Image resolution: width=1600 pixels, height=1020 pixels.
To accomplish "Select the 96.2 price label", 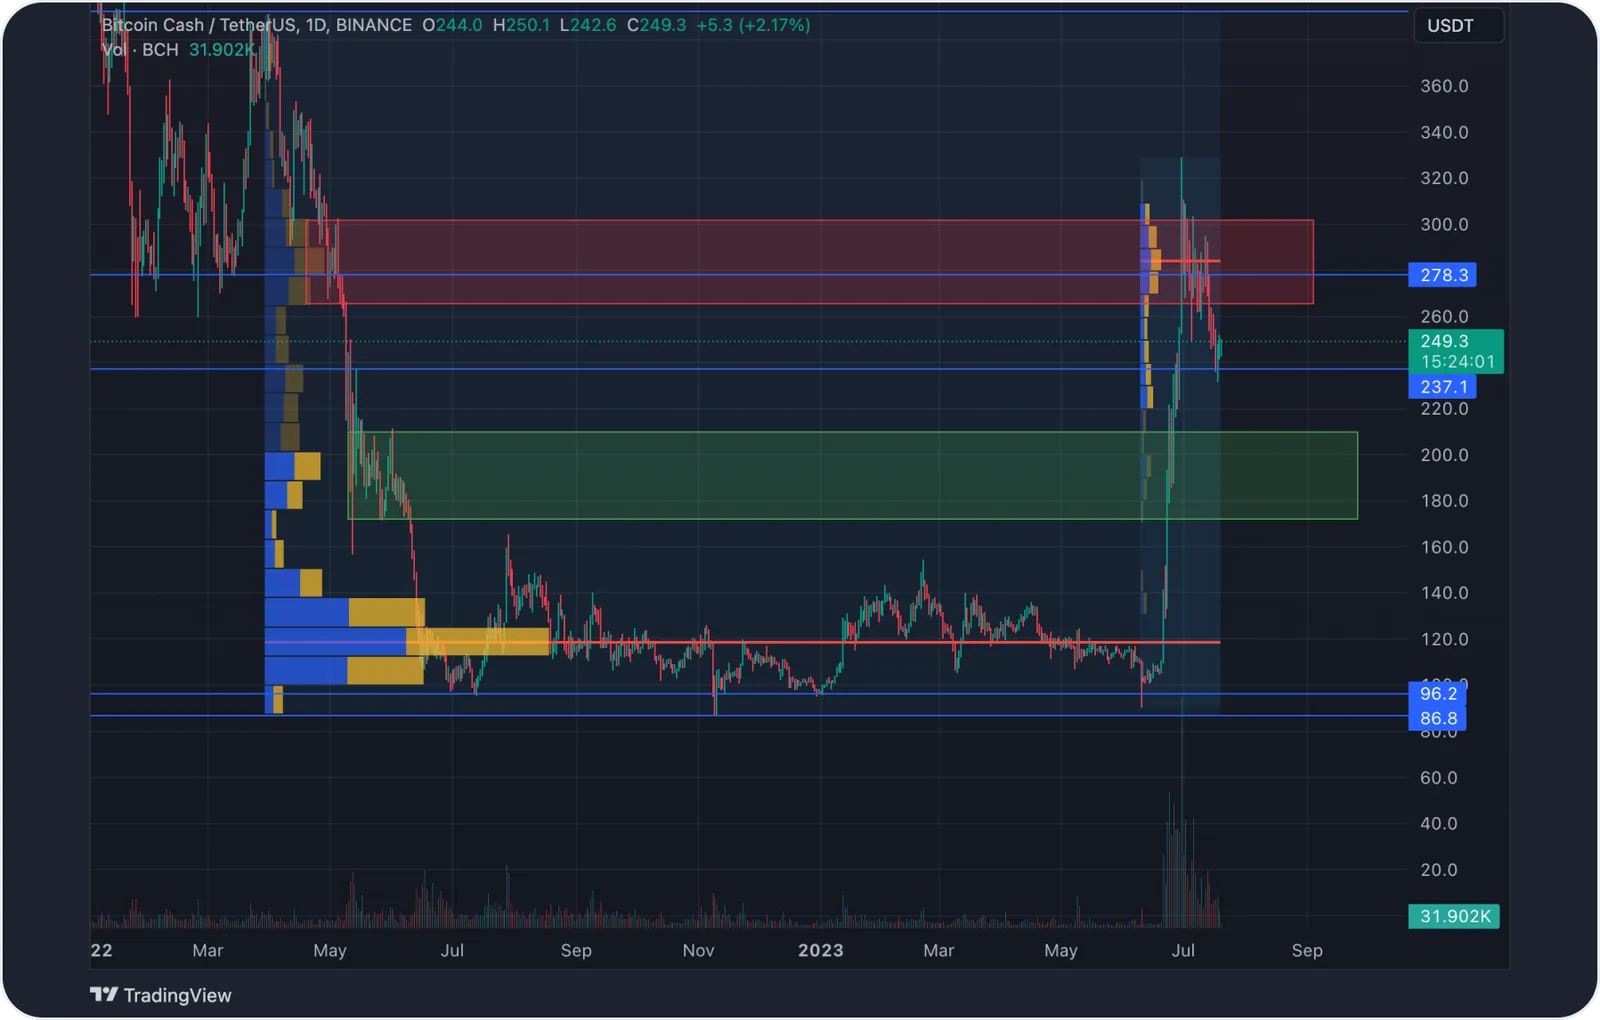I will [1437, 693].
